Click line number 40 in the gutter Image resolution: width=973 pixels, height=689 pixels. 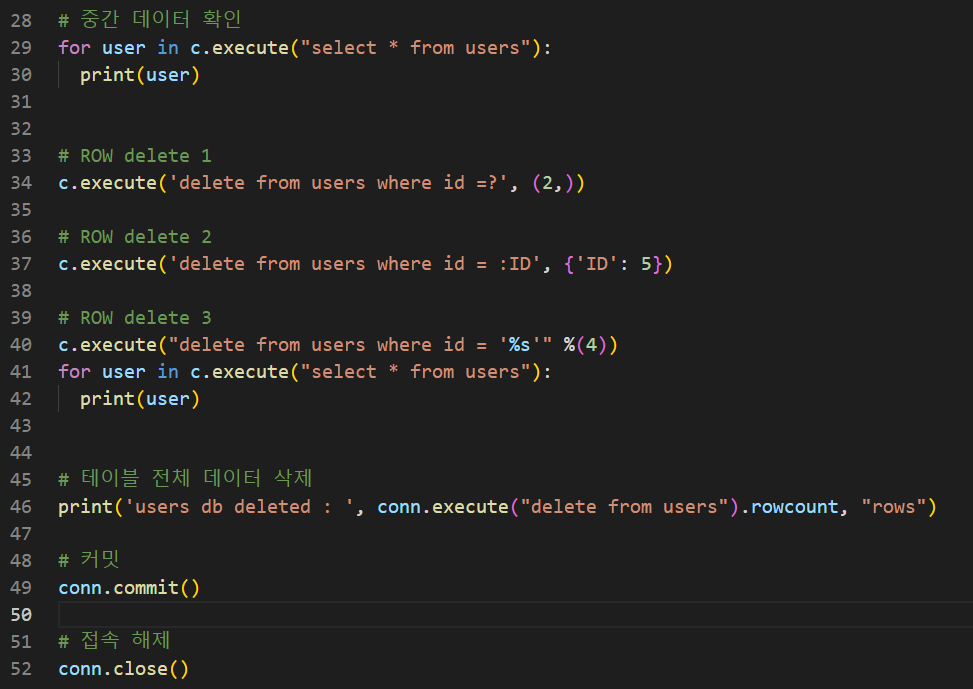[21, 344]
